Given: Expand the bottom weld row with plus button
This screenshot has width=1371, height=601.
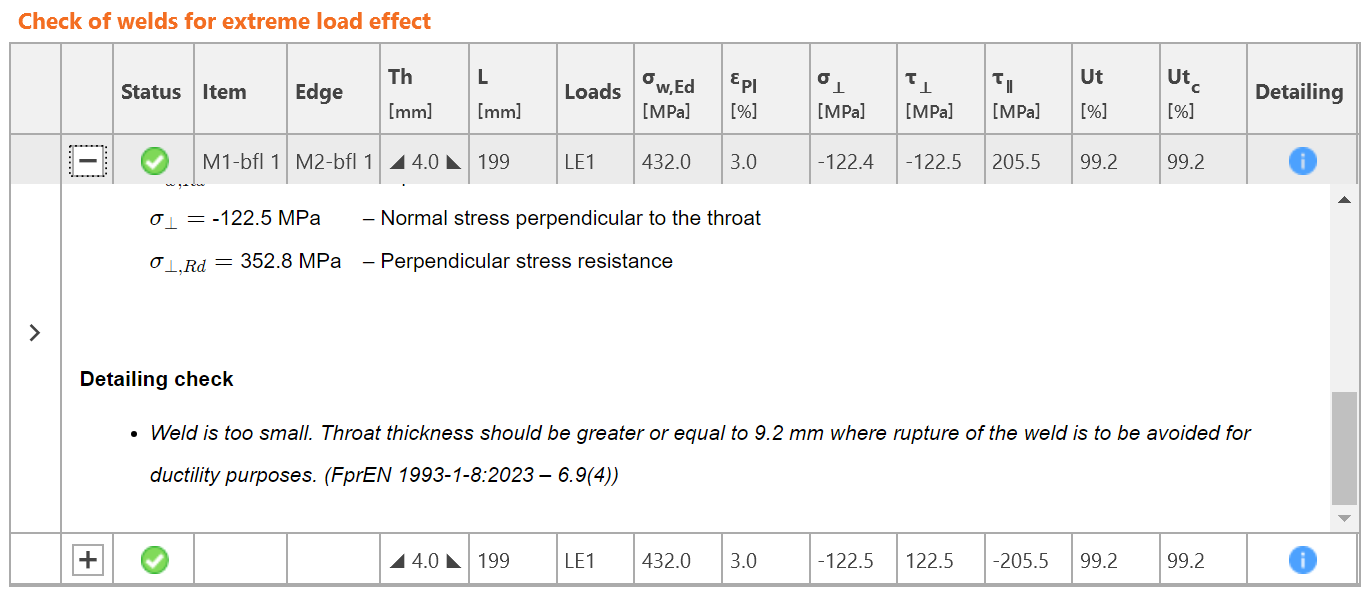Looking at the screenshot, I should (x=88, y=560).
